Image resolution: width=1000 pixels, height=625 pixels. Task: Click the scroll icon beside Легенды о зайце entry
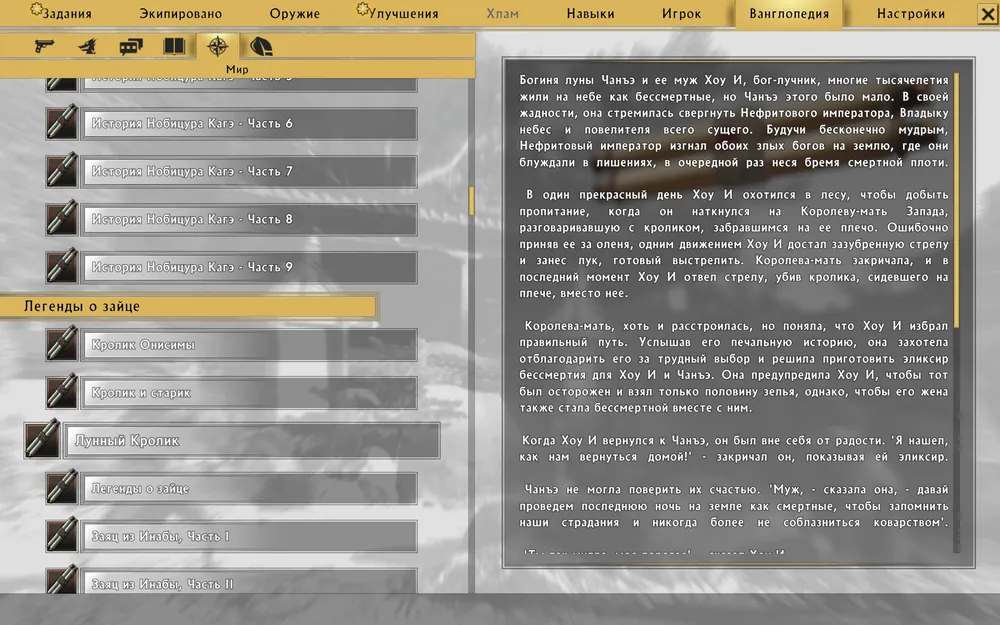[x=62, y=487]
